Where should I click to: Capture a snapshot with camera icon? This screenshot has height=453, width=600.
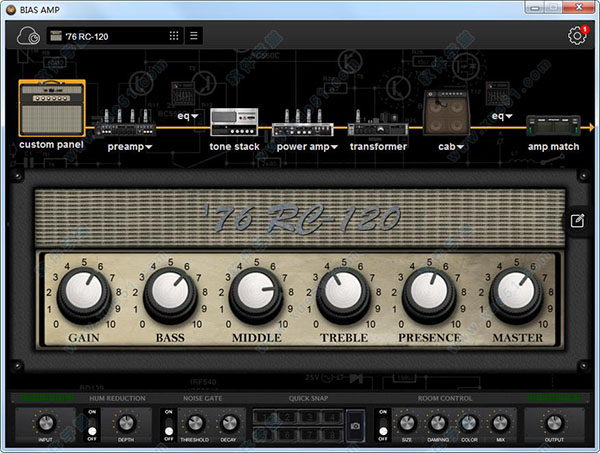tap(355, 425)
